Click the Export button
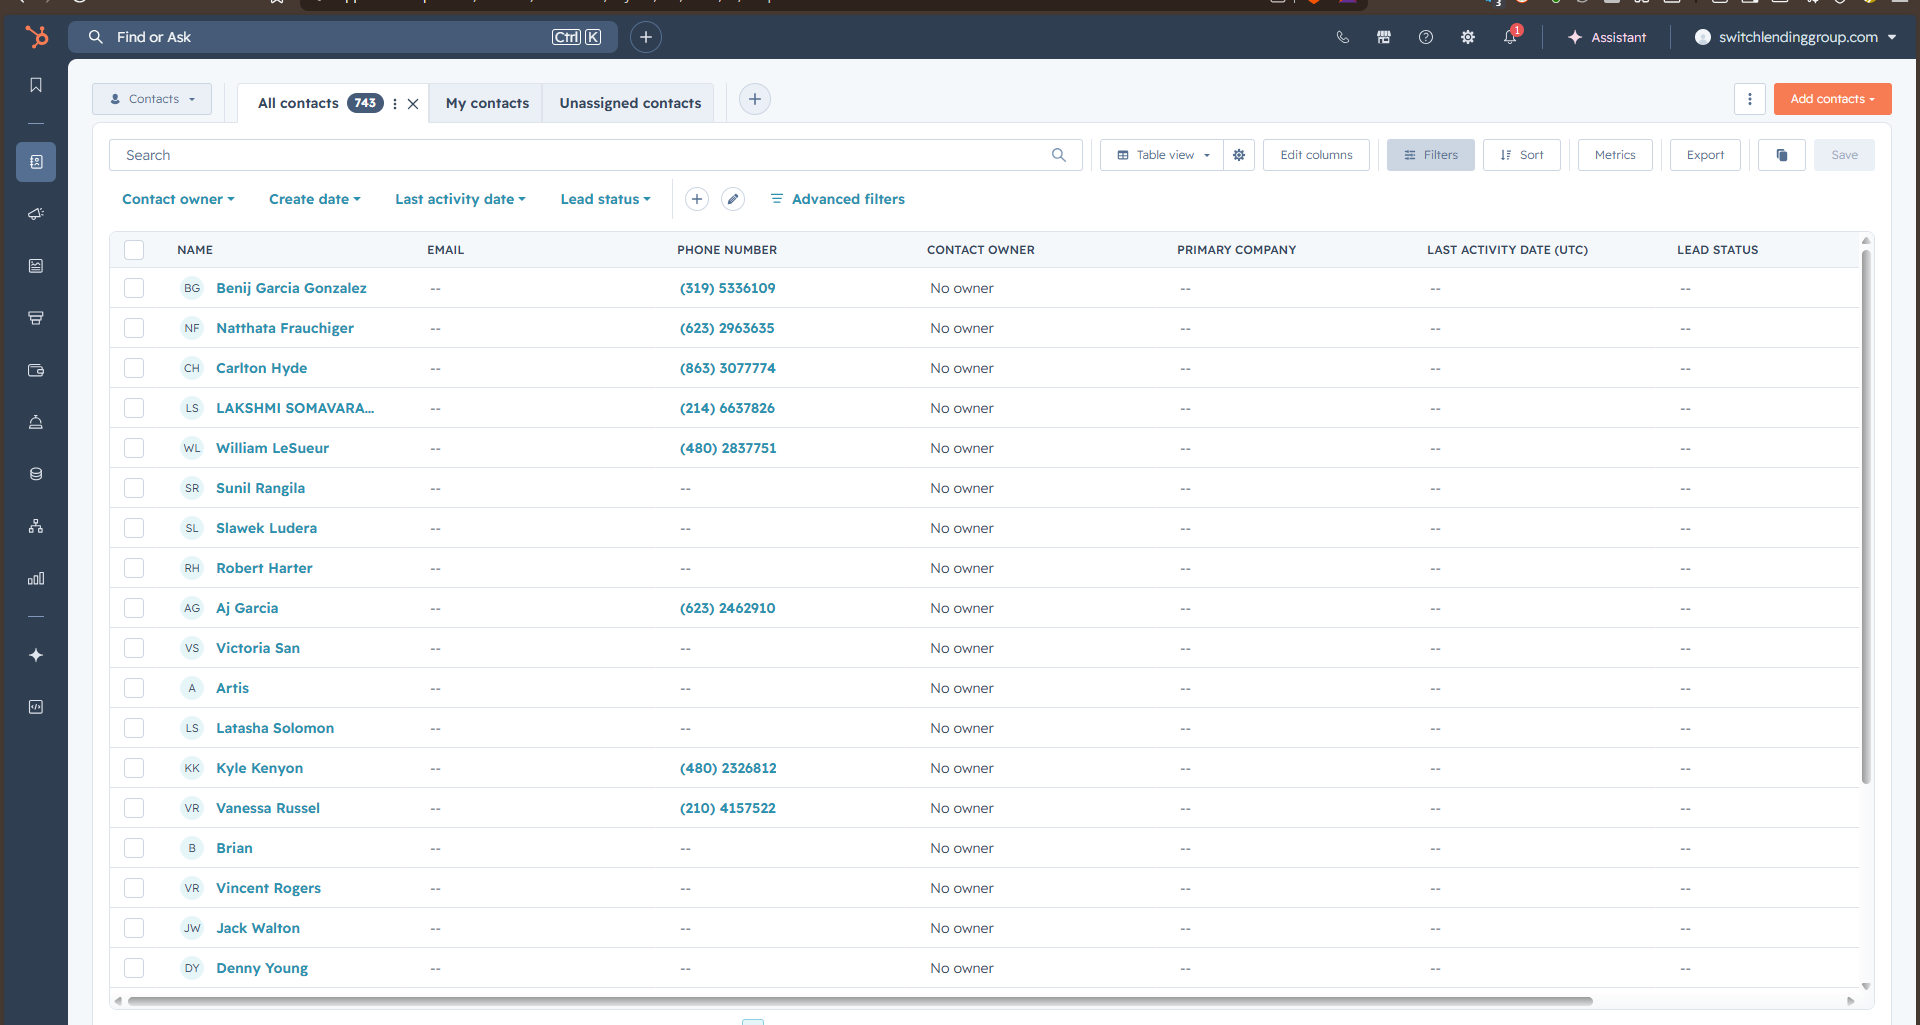 coord(1705,155)
